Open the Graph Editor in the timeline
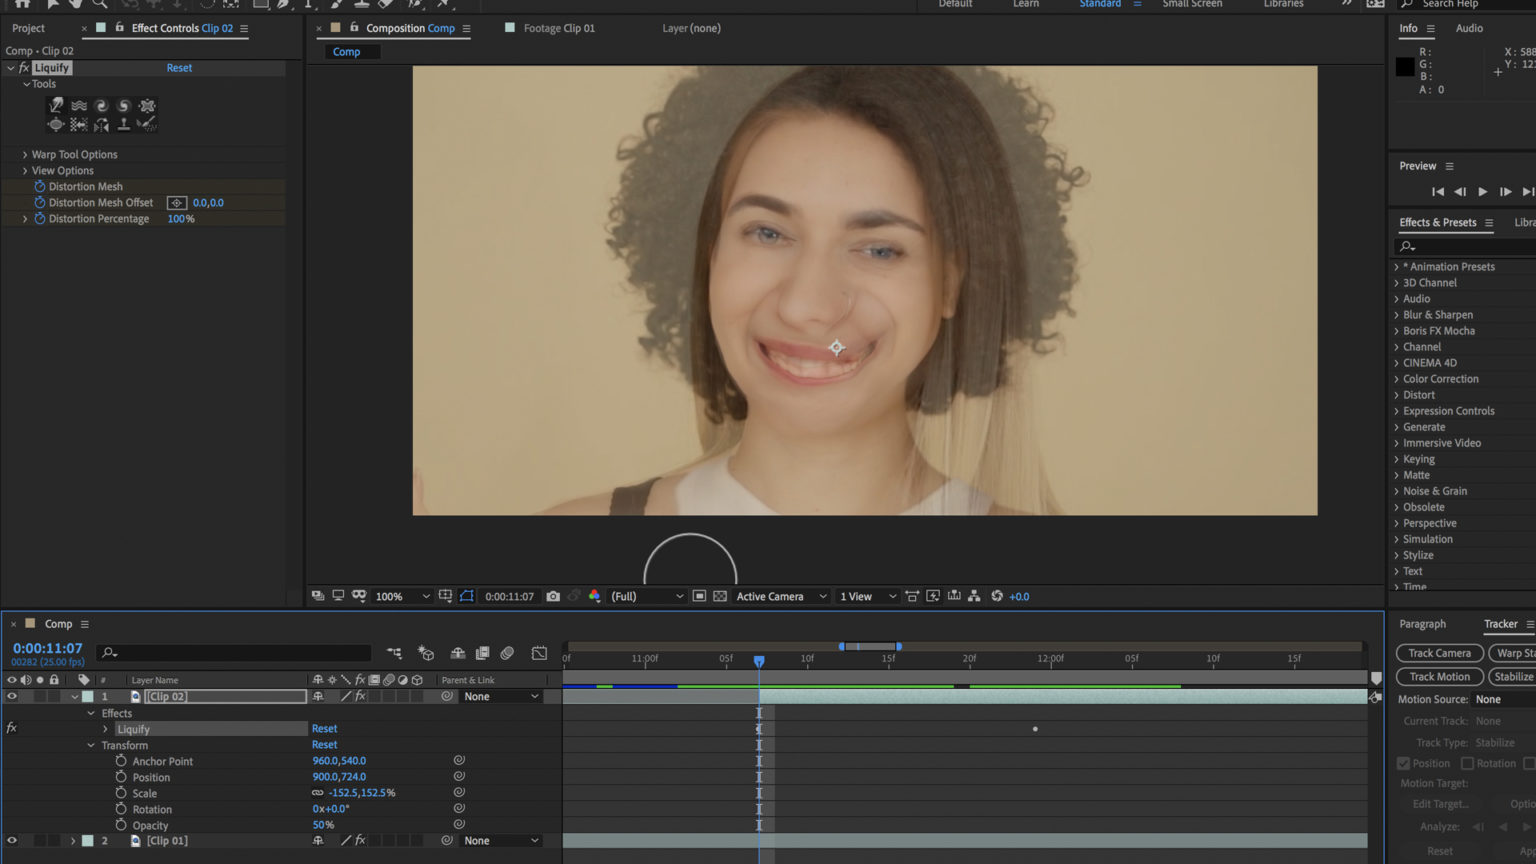Screen dimensions: 1536x864 click(x=539, y=653)
